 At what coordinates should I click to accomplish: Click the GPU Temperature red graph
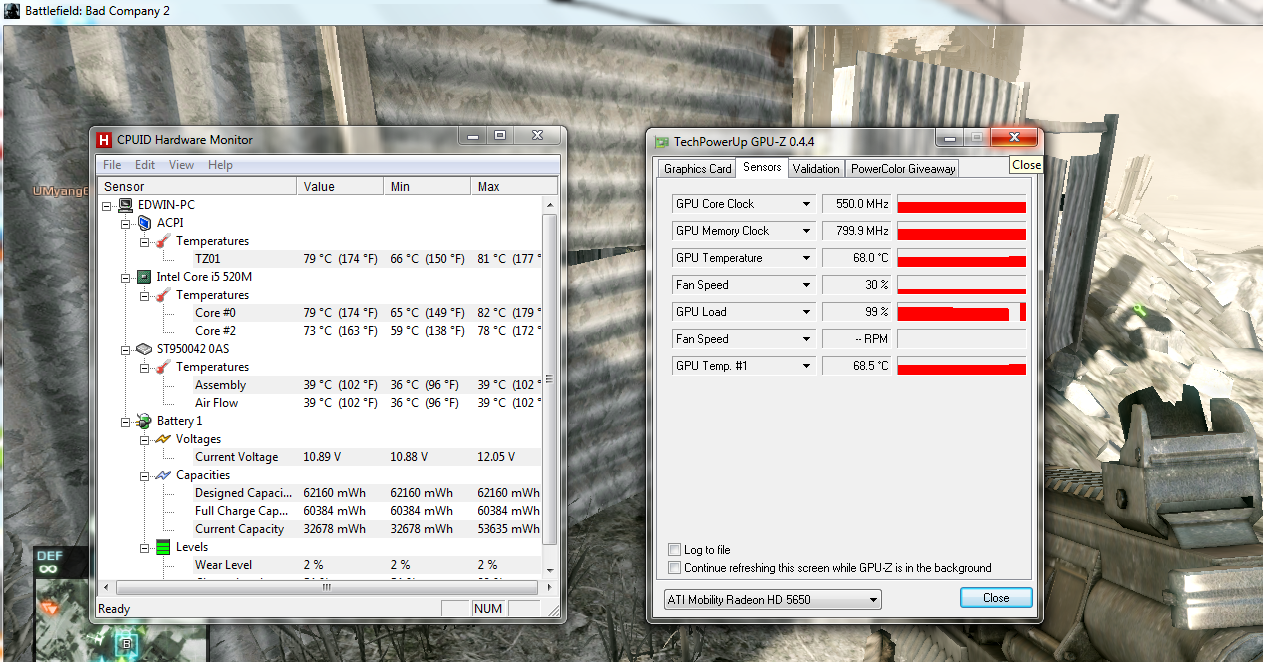coord(962,258)
